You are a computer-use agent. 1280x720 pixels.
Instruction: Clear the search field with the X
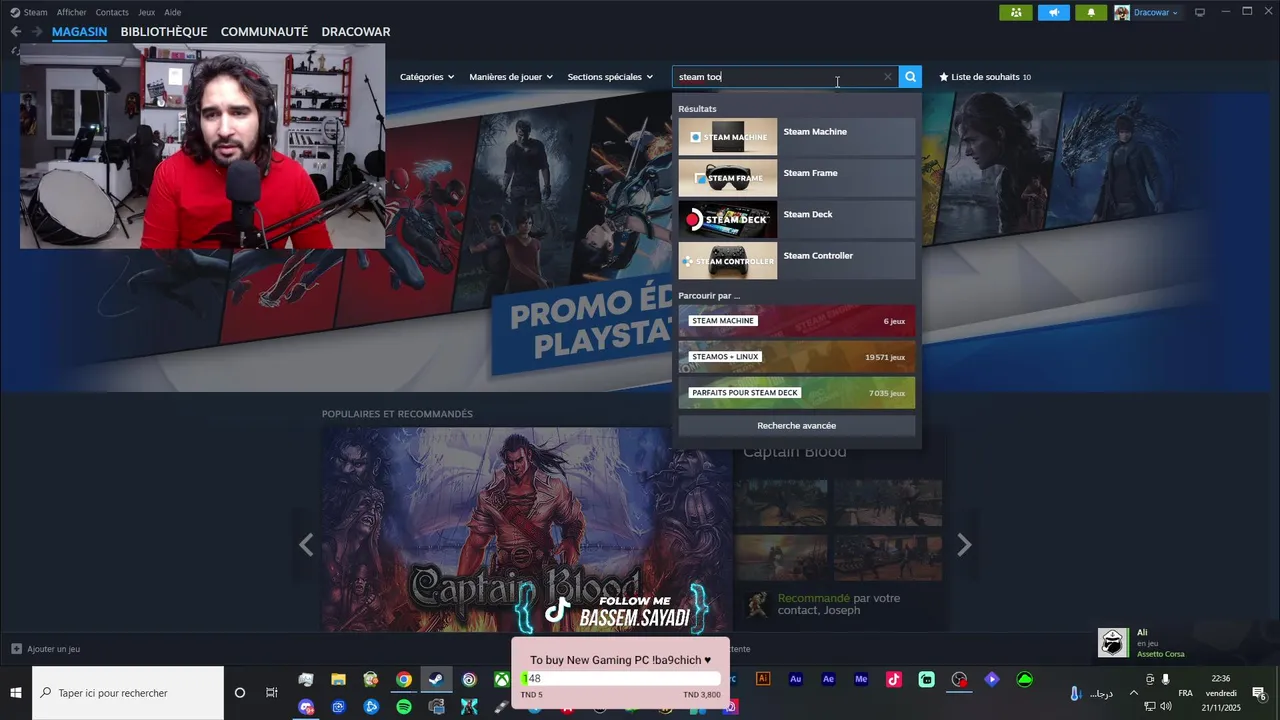[x=887, y=77]
